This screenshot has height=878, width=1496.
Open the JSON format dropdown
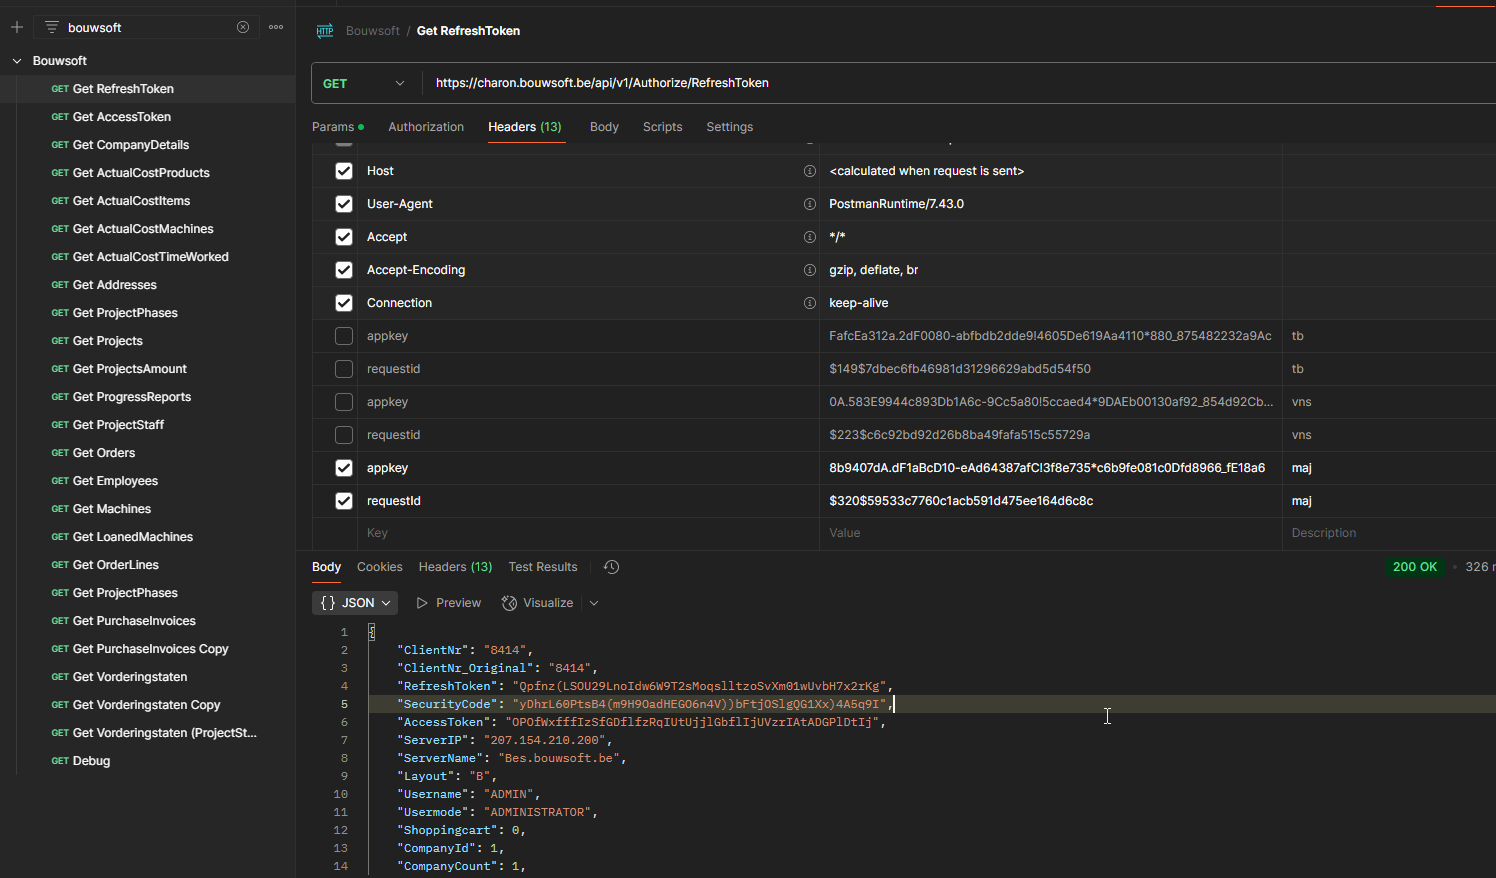355,603
